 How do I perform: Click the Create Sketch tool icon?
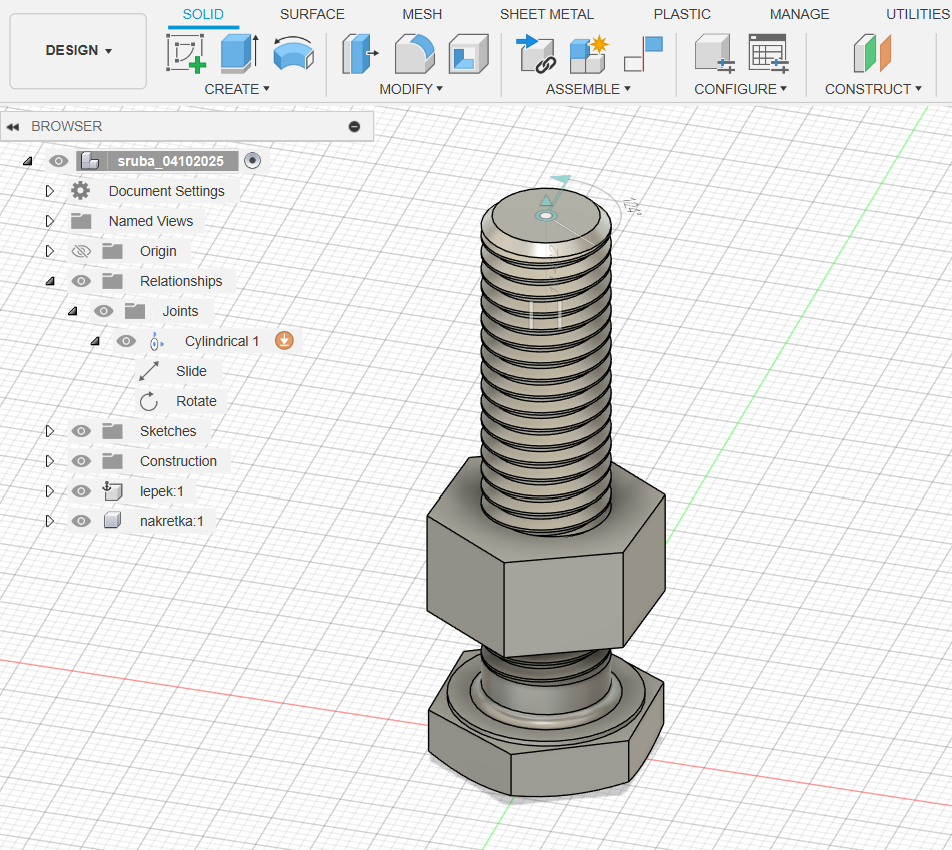click(186, 53)
